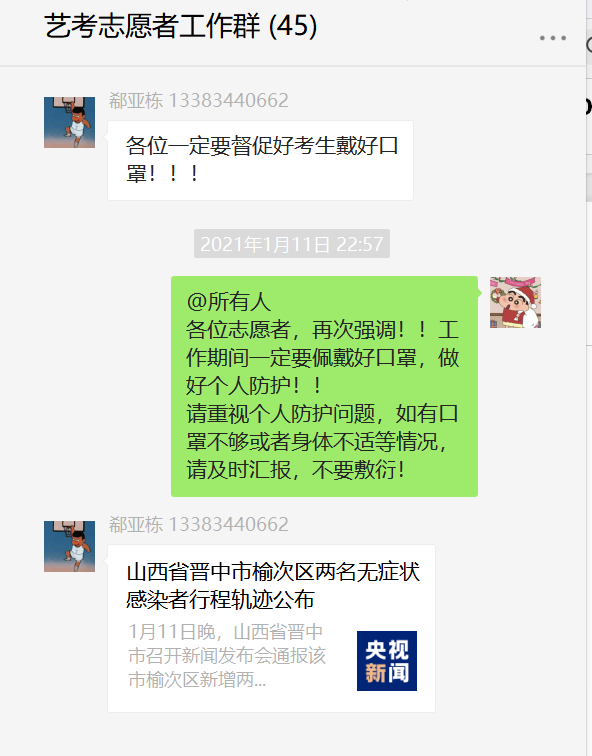
Task: Open article 山西省晋中市榆次区两名无症状感染者行程轨迹公布
Action: pyautogui.click(x=273, y=586)
